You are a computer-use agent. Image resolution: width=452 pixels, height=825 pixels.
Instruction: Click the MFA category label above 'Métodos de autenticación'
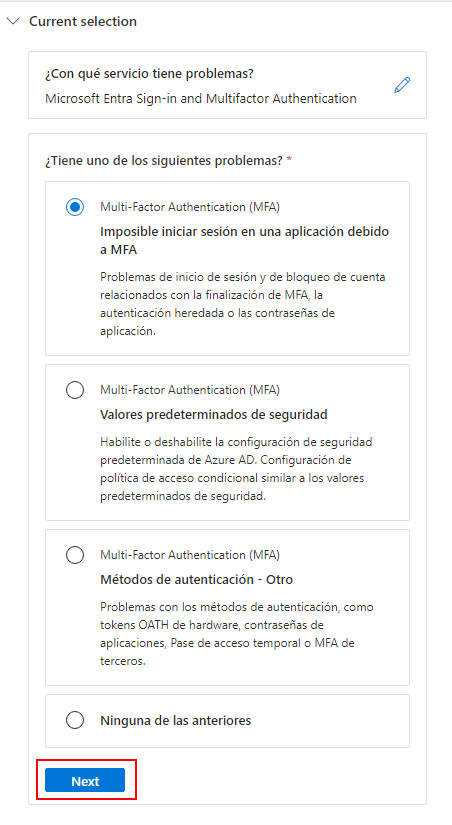(x=190, y=555)
